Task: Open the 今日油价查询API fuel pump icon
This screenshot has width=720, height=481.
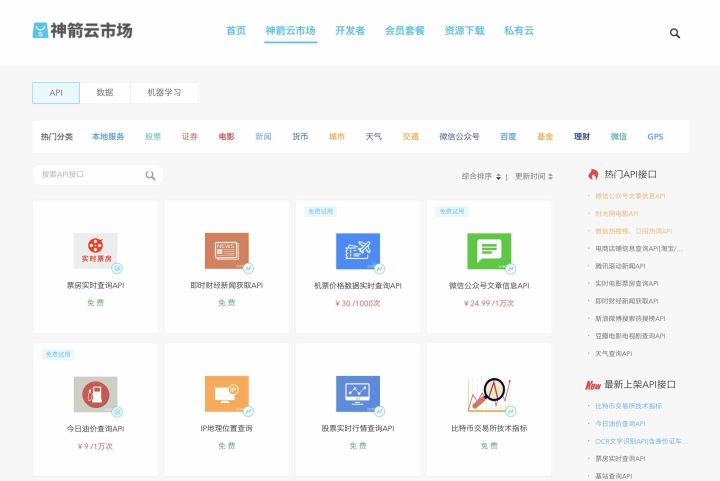Action: [96, 394]
